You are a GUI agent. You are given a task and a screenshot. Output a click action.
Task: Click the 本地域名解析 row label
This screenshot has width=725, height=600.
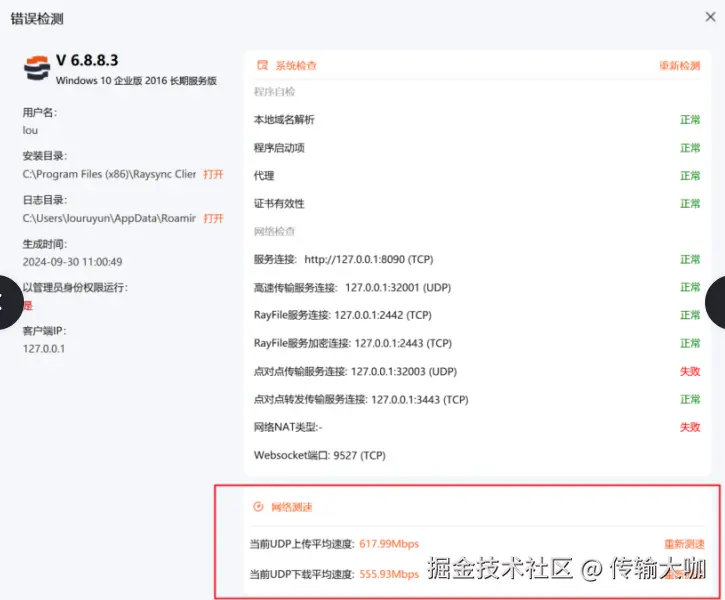[x=284, y=120]
